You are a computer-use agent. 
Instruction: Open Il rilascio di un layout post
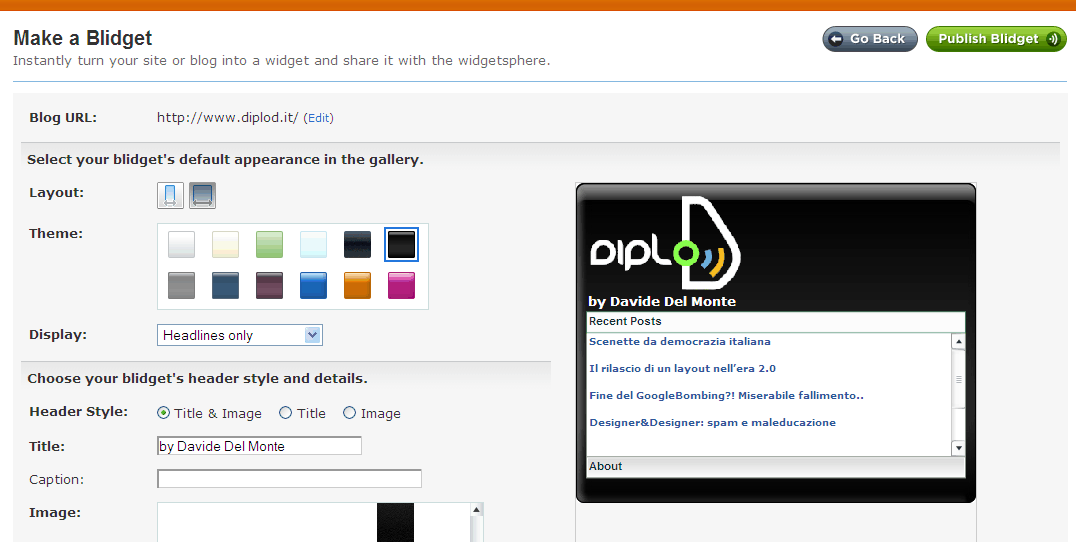[682, 368]
